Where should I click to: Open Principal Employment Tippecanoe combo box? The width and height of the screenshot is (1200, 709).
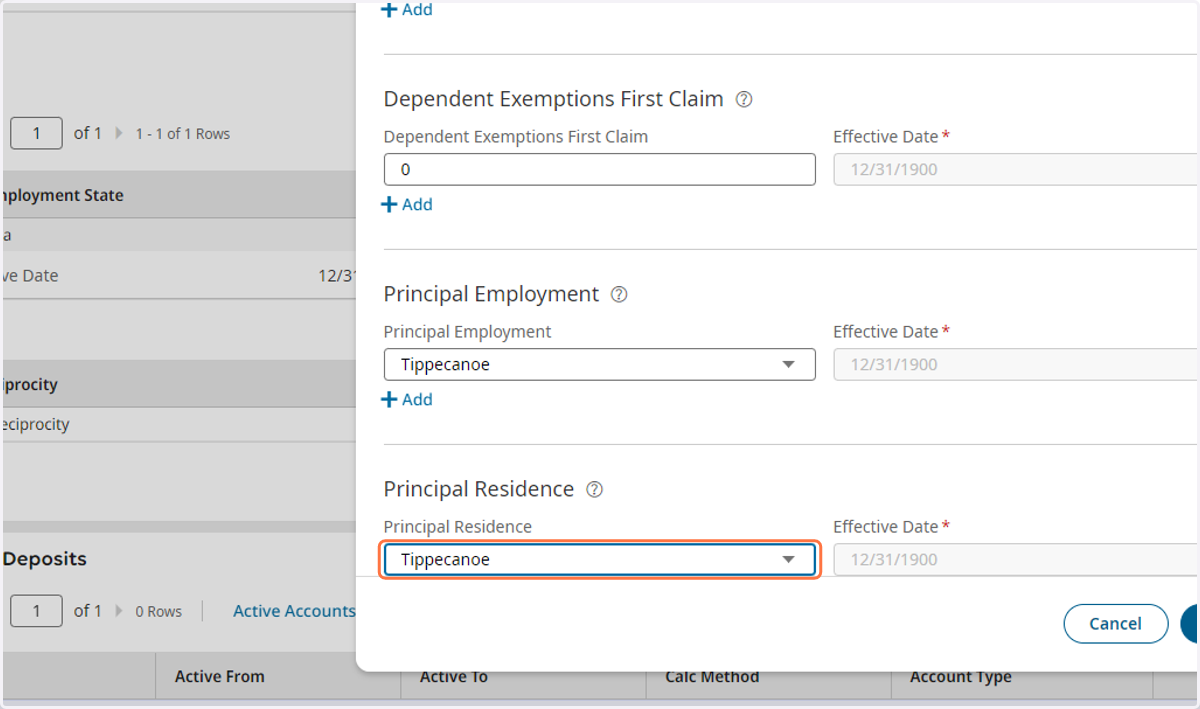[x=600, y=365]
